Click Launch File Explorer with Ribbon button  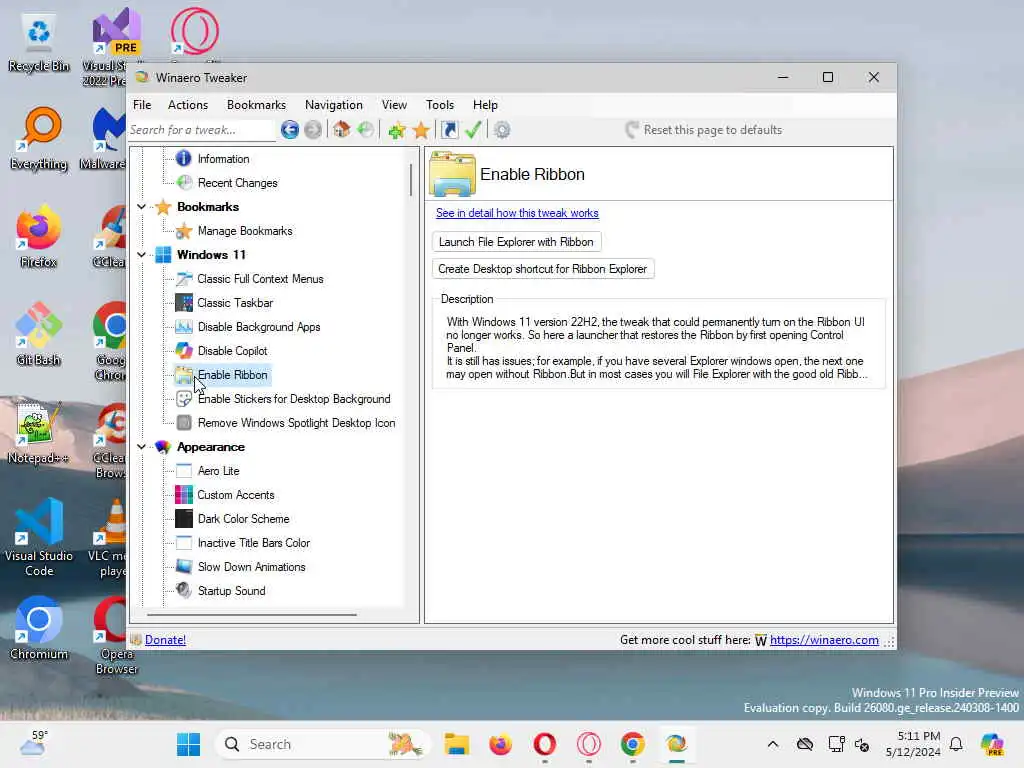(516, 242)
